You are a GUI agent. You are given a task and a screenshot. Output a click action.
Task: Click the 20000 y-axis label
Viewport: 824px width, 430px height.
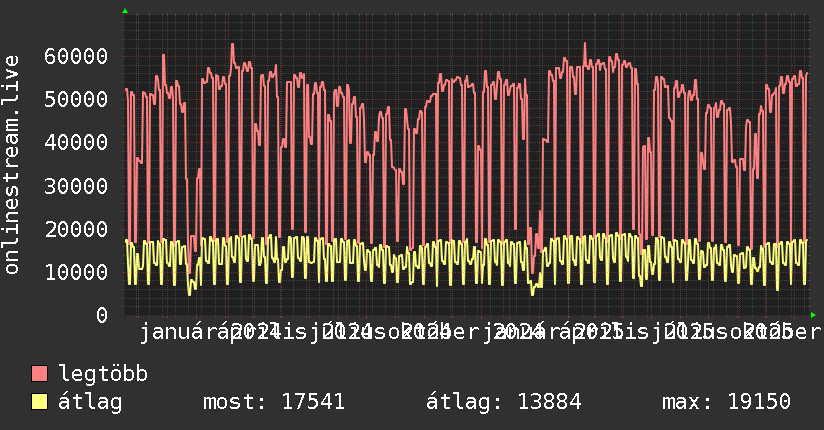76,229
